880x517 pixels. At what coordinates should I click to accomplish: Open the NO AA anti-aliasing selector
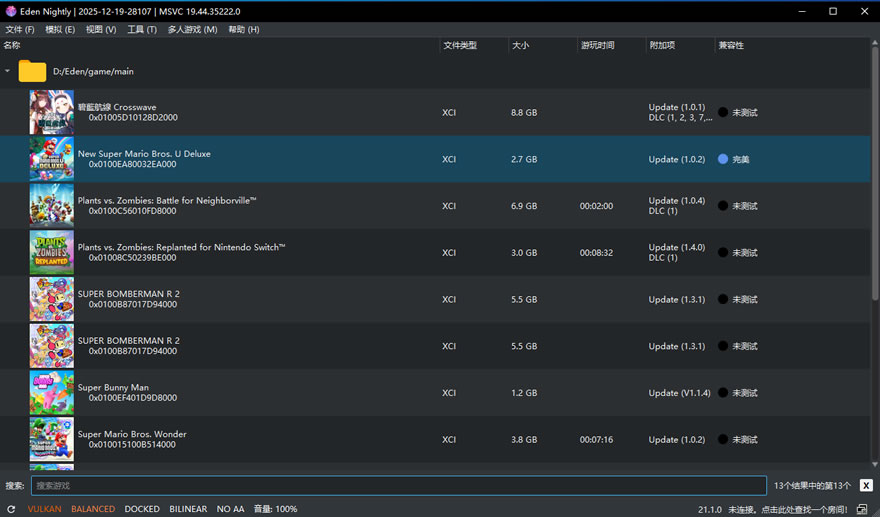230,509
